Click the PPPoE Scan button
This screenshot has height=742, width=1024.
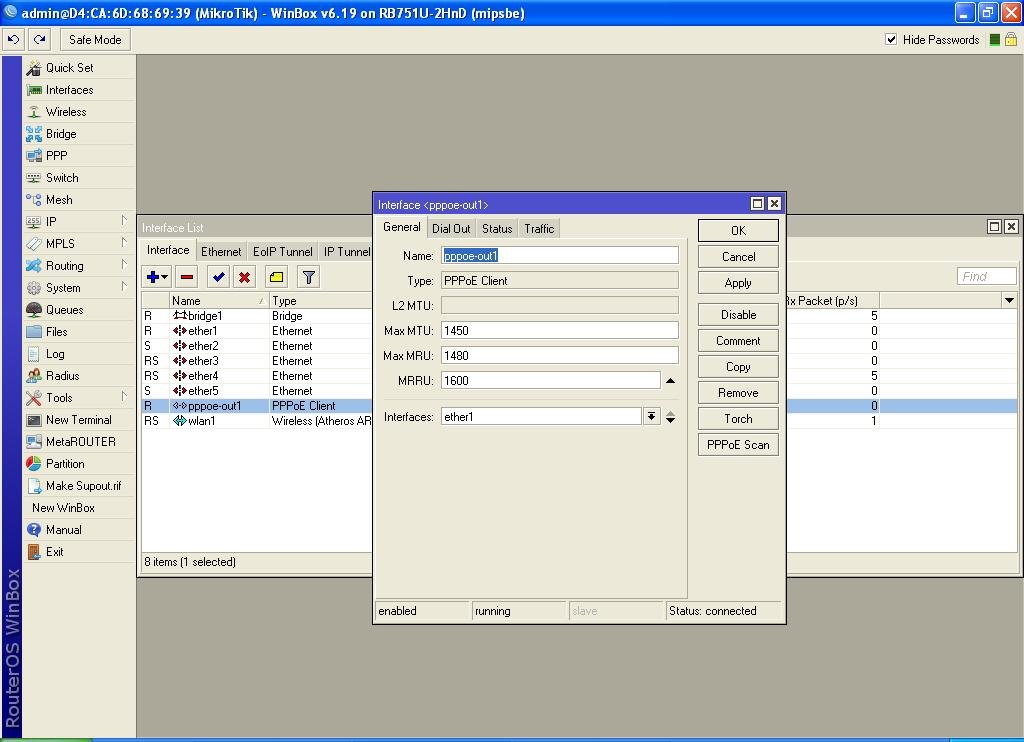tap(738, 445)
